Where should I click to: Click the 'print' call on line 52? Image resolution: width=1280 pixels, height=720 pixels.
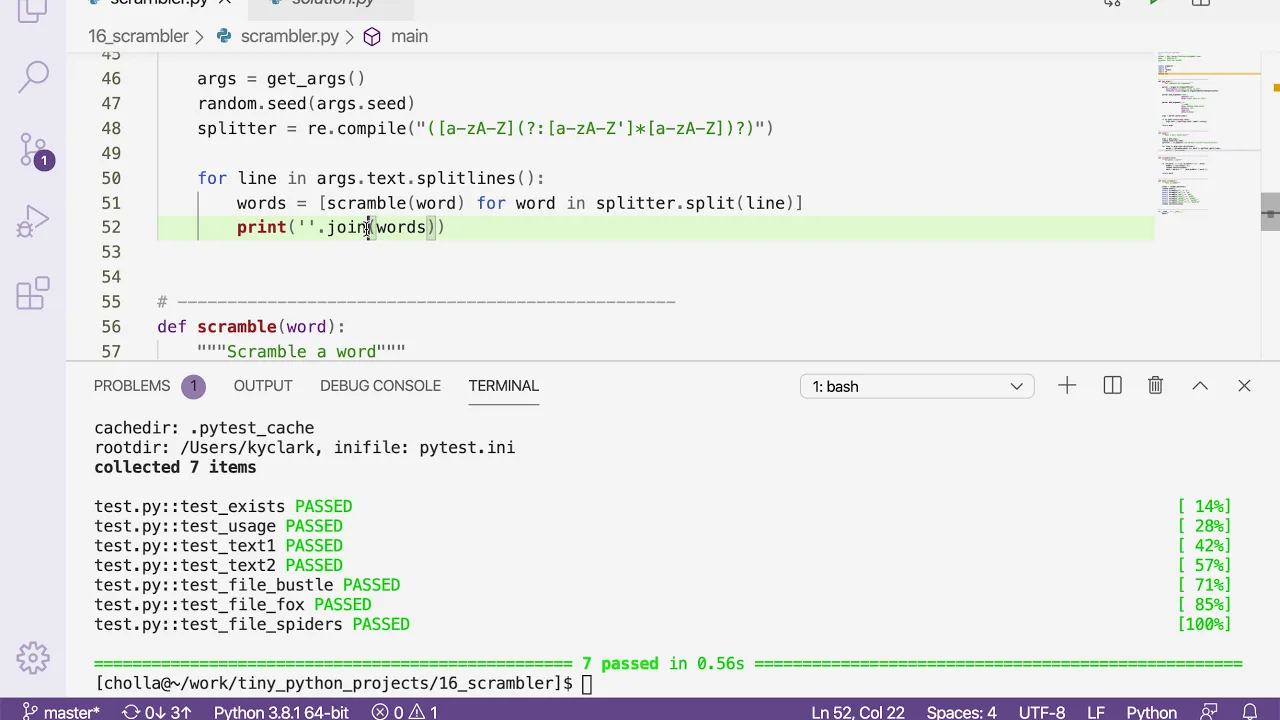(262, 228)
